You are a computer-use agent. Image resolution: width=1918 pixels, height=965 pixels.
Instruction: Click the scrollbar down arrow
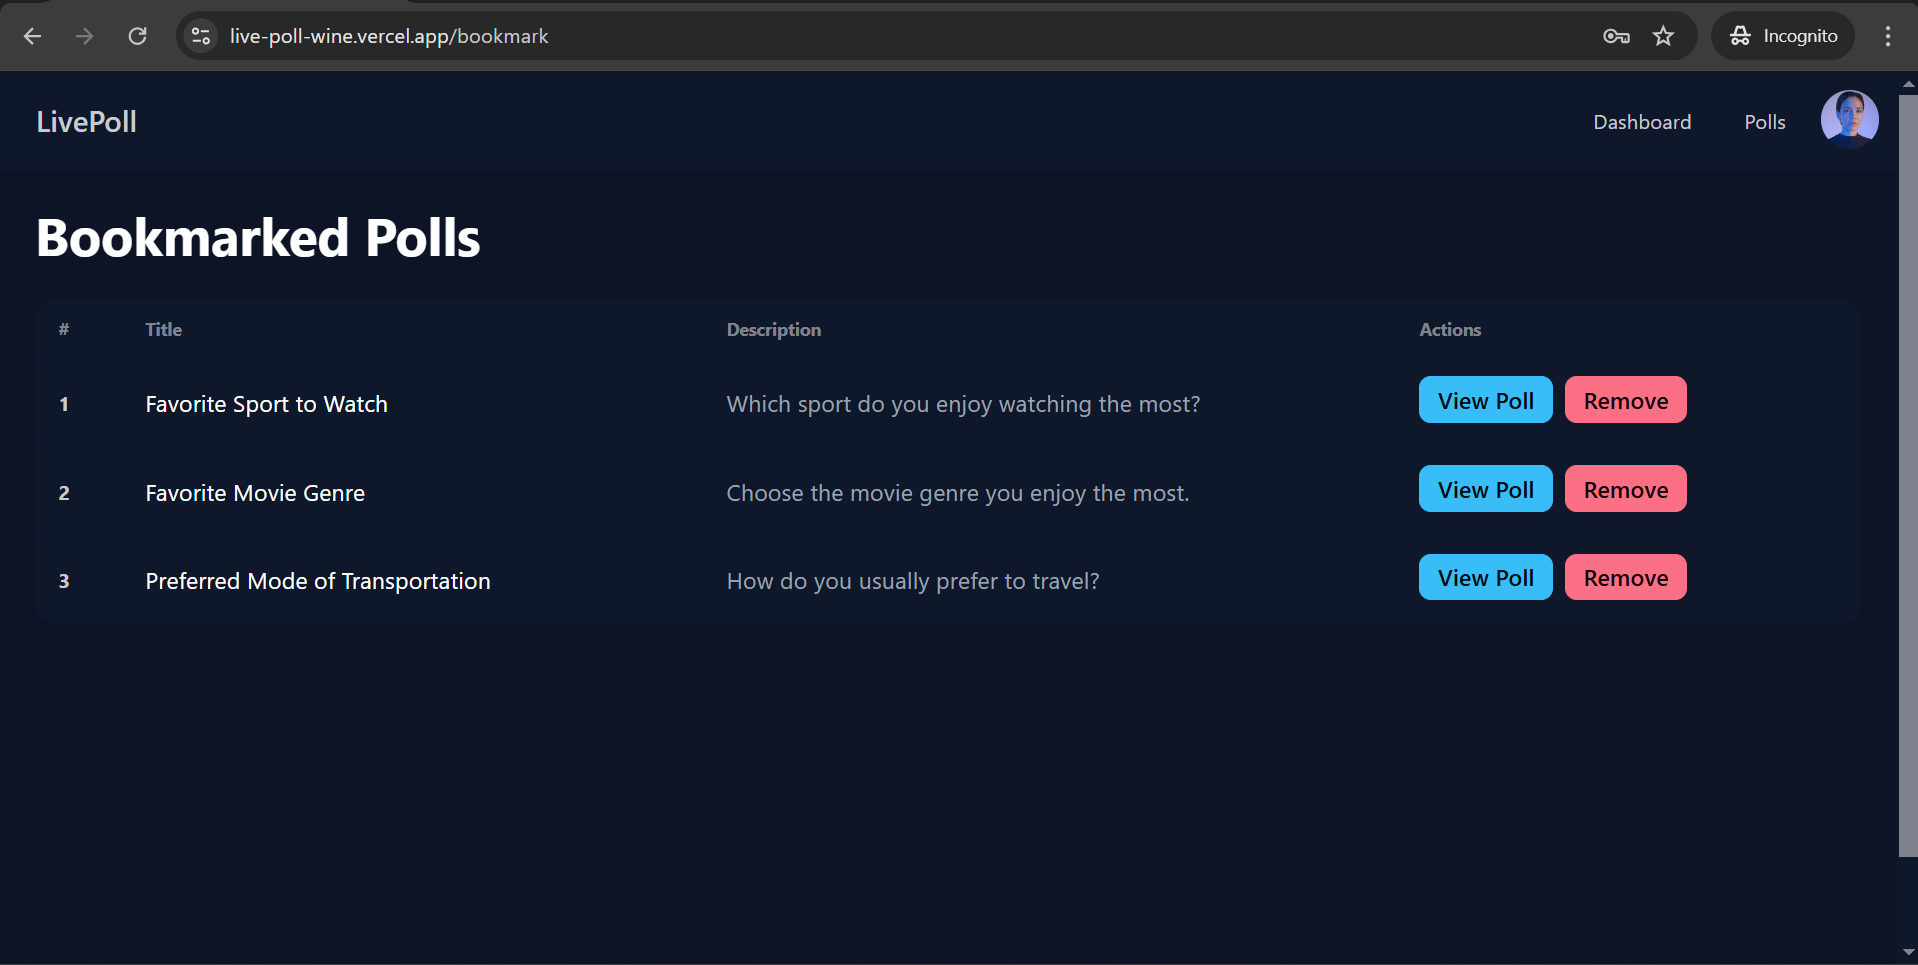coord(1908,953)
